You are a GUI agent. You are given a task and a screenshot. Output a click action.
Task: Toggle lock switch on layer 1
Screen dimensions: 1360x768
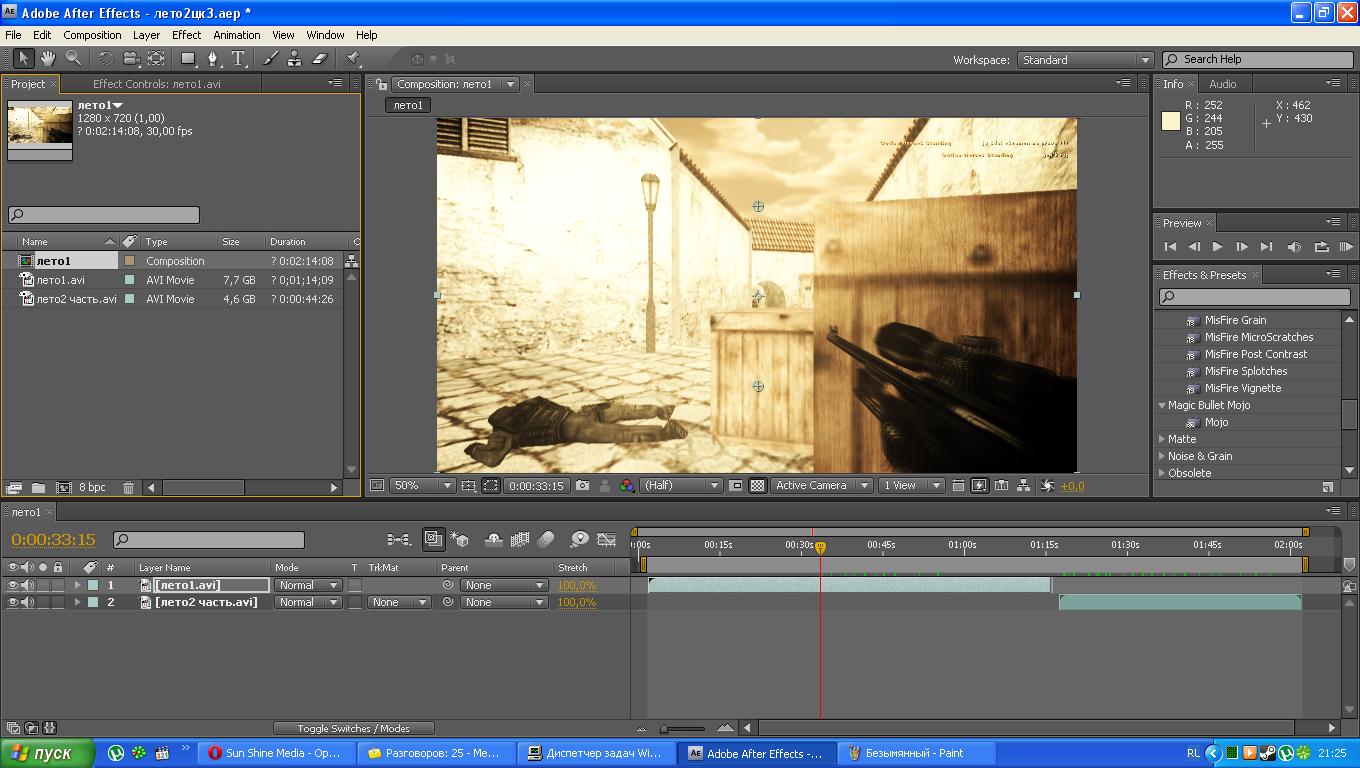point(58,585)
